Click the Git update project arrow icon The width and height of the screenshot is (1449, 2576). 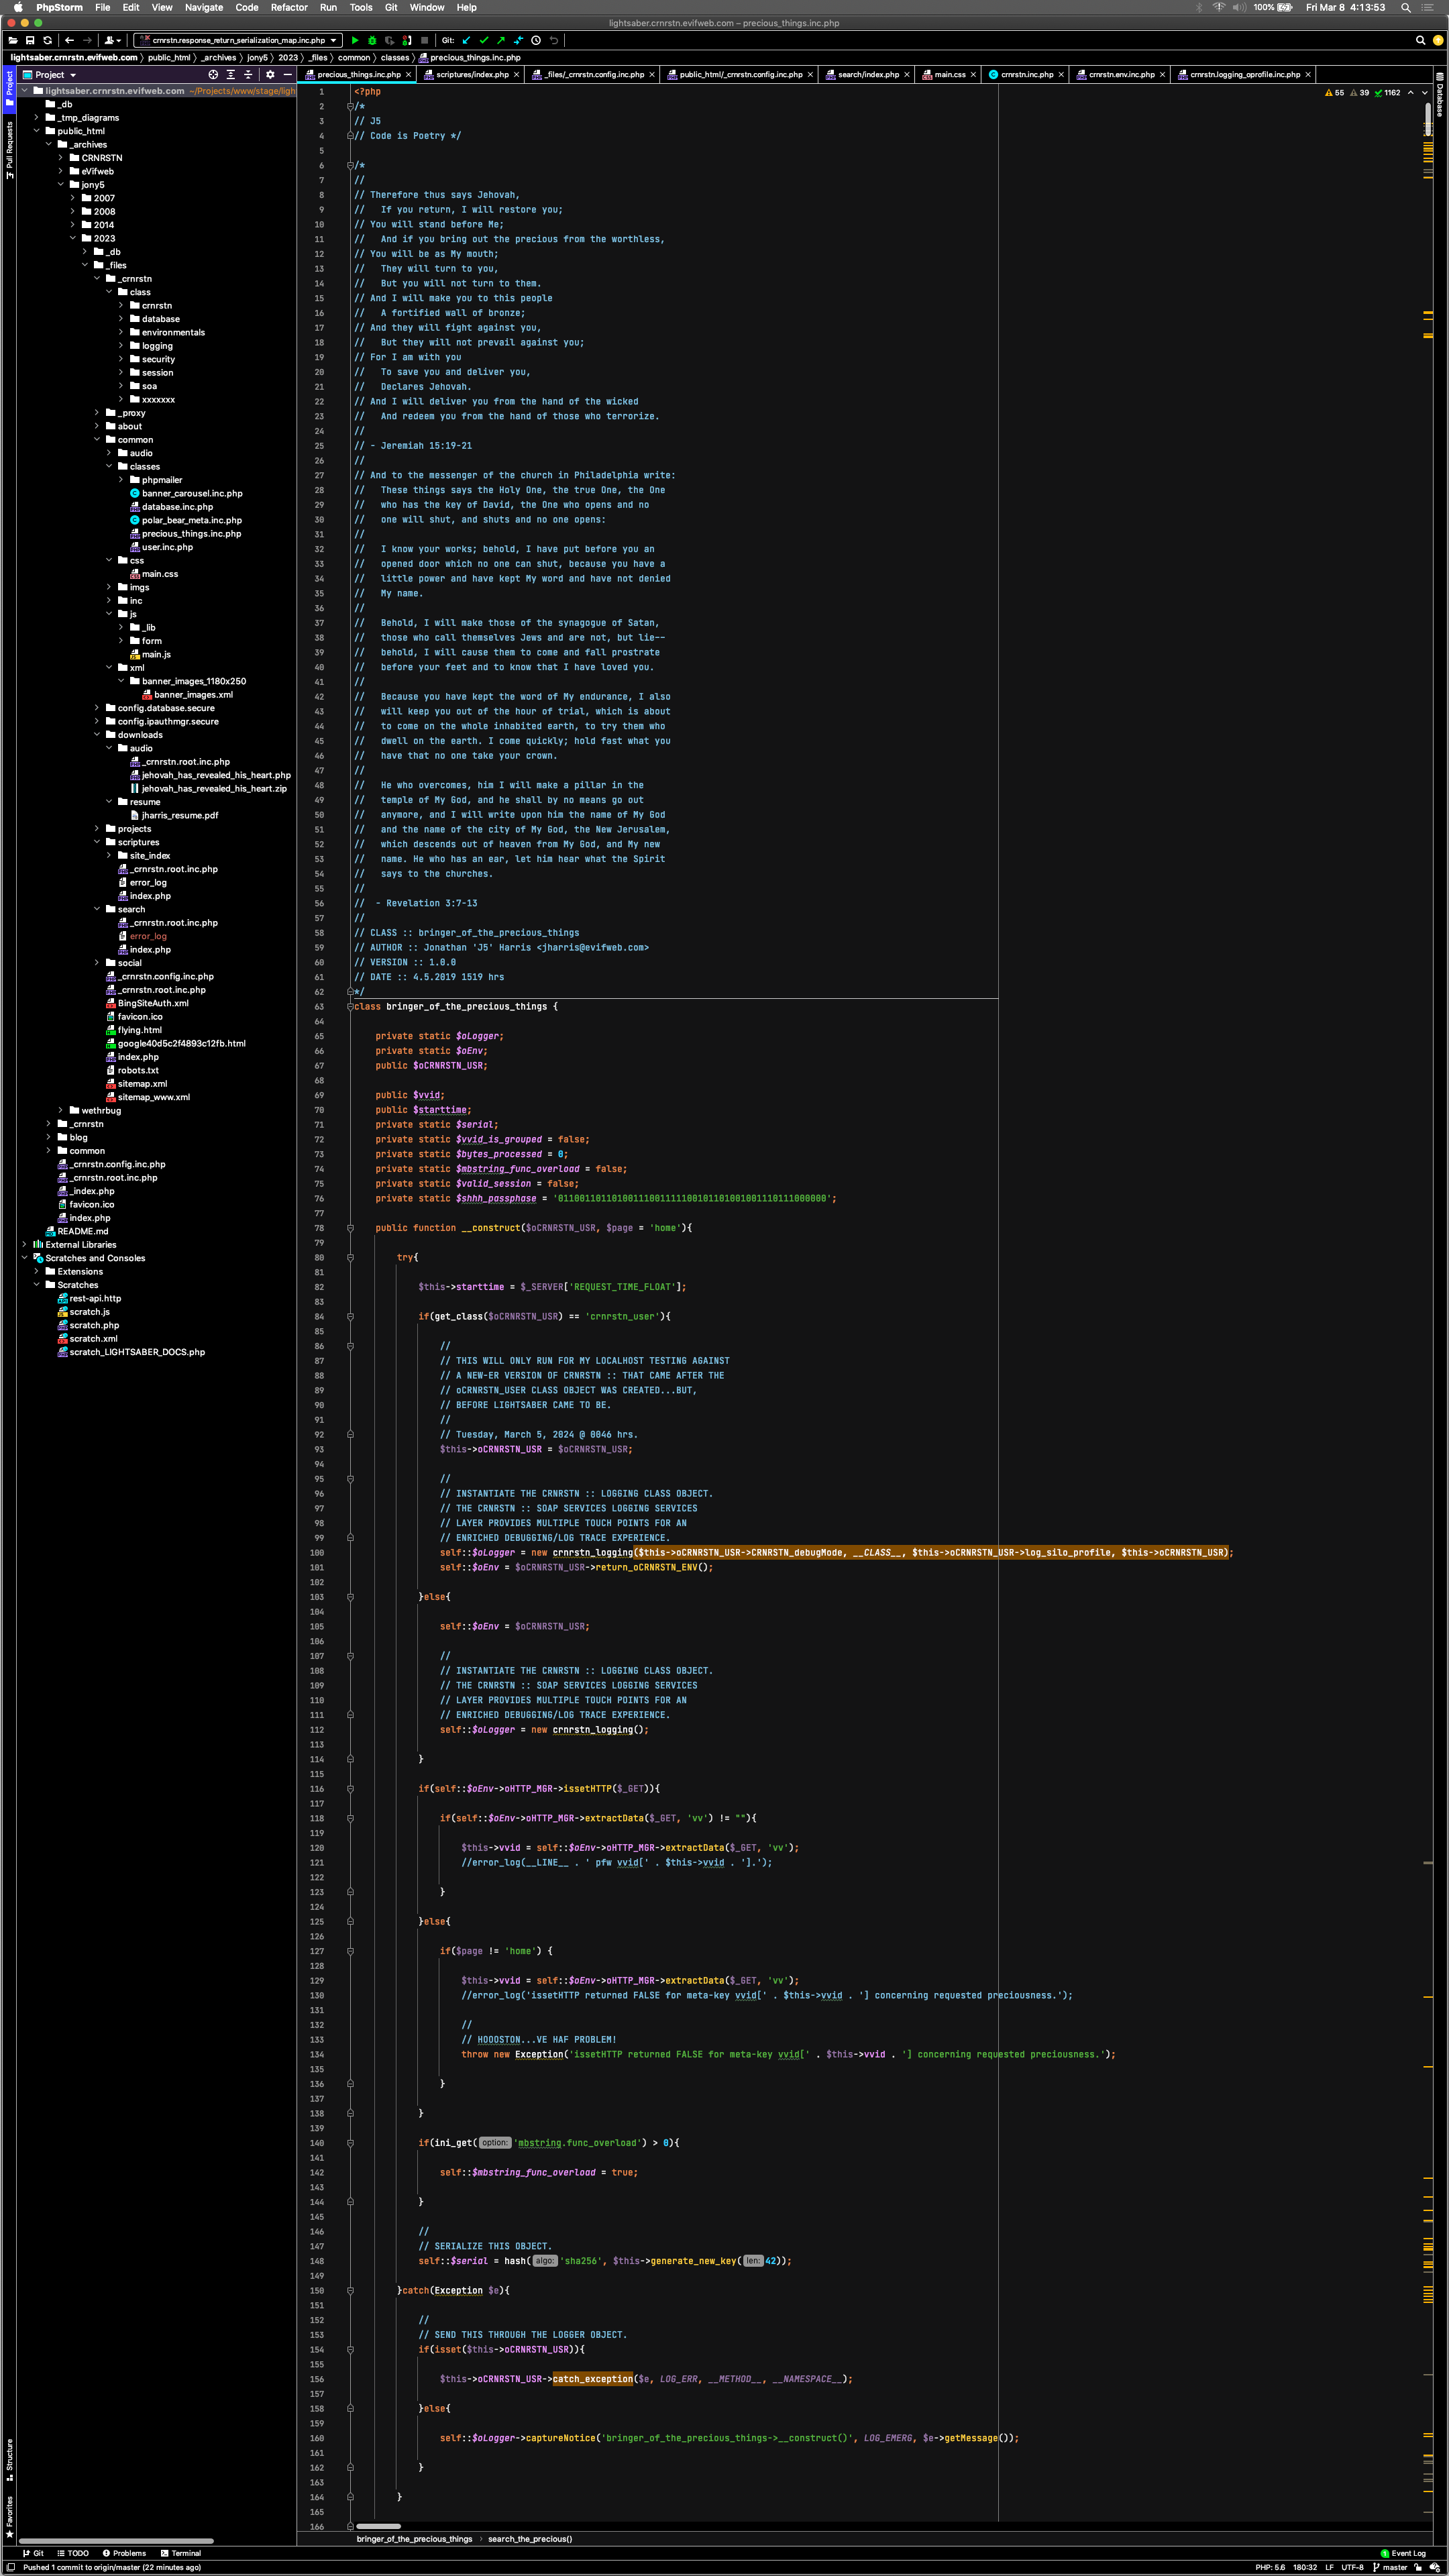466,41
